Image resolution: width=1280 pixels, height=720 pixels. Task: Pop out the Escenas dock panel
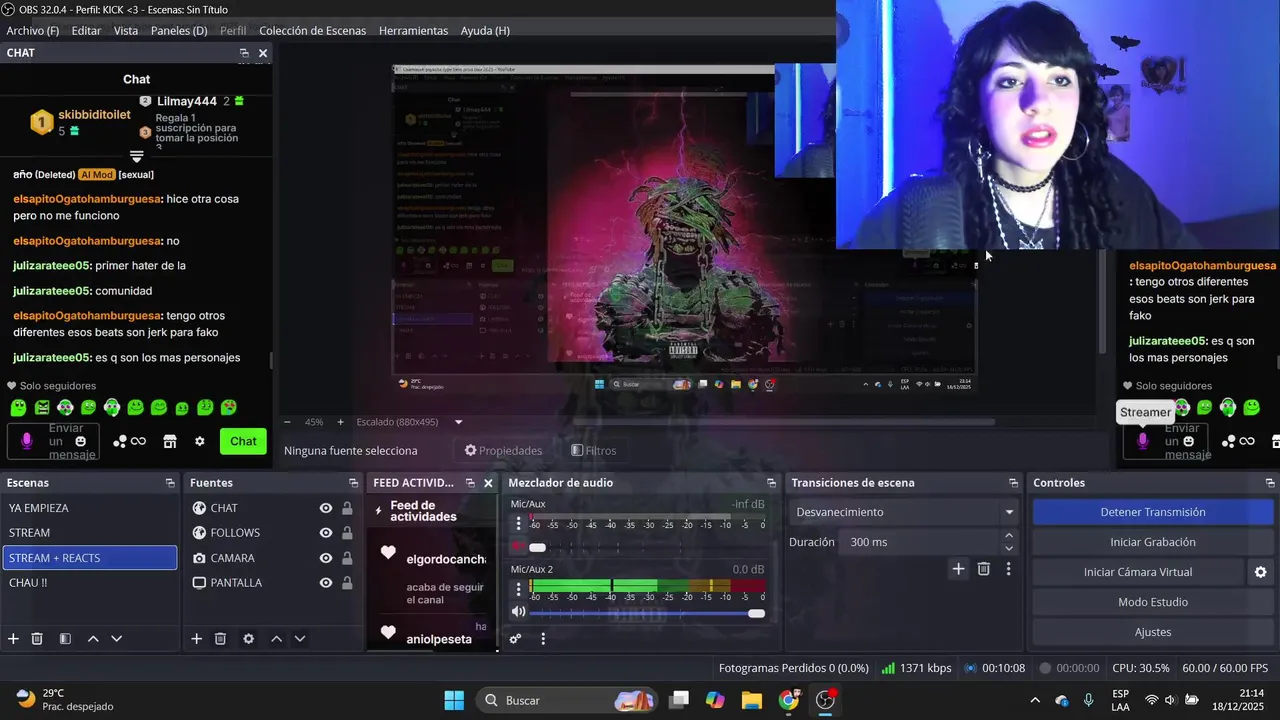(170, 483)
